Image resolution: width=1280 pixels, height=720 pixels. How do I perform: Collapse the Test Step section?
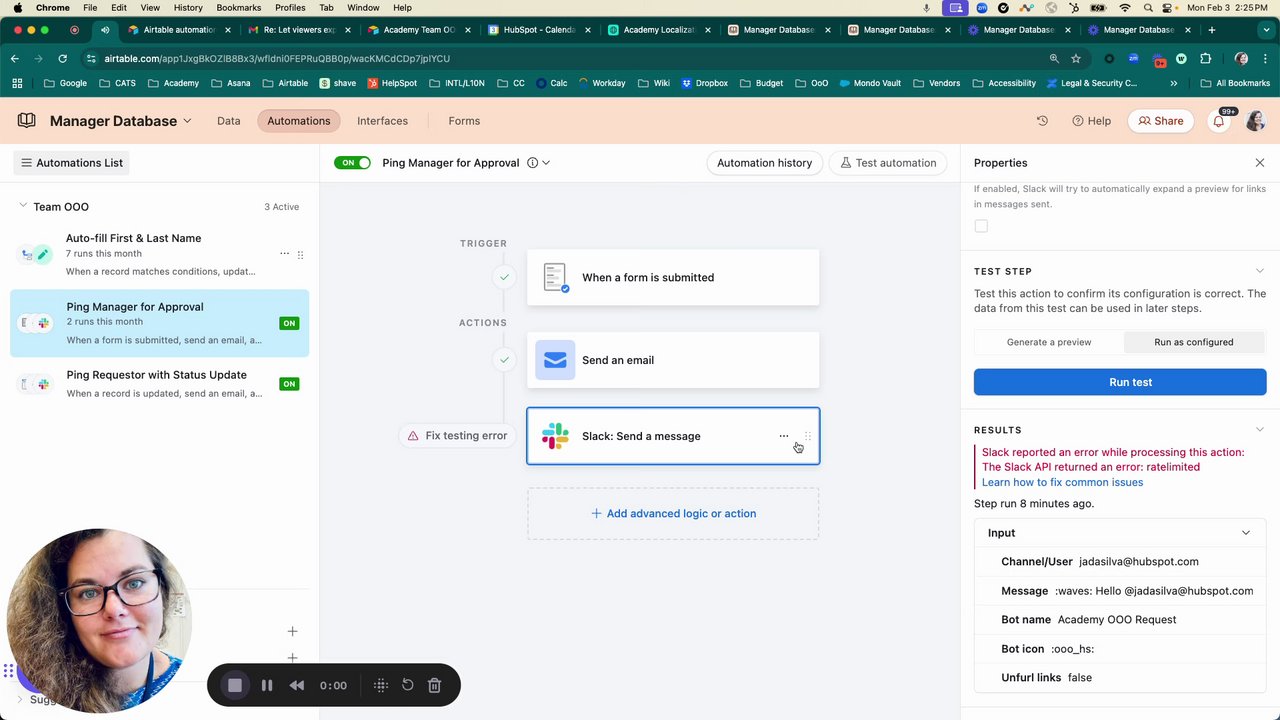pyautogui.click(x=1260, y=271)
